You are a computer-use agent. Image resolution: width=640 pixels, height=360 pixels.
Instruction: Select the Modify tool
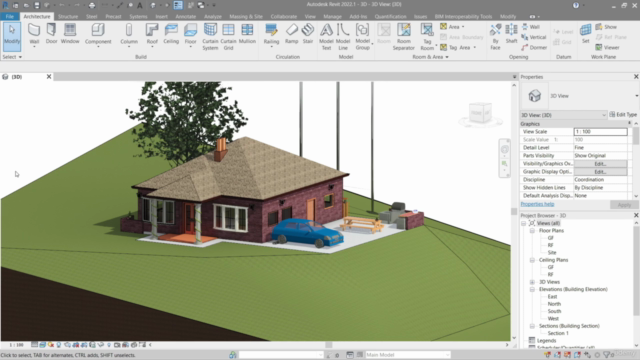point(12,36)
